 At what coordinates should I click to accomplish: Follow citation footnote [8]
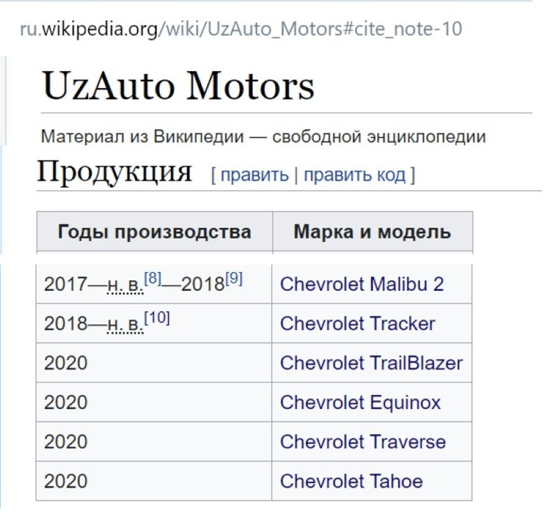pos(153,278)
